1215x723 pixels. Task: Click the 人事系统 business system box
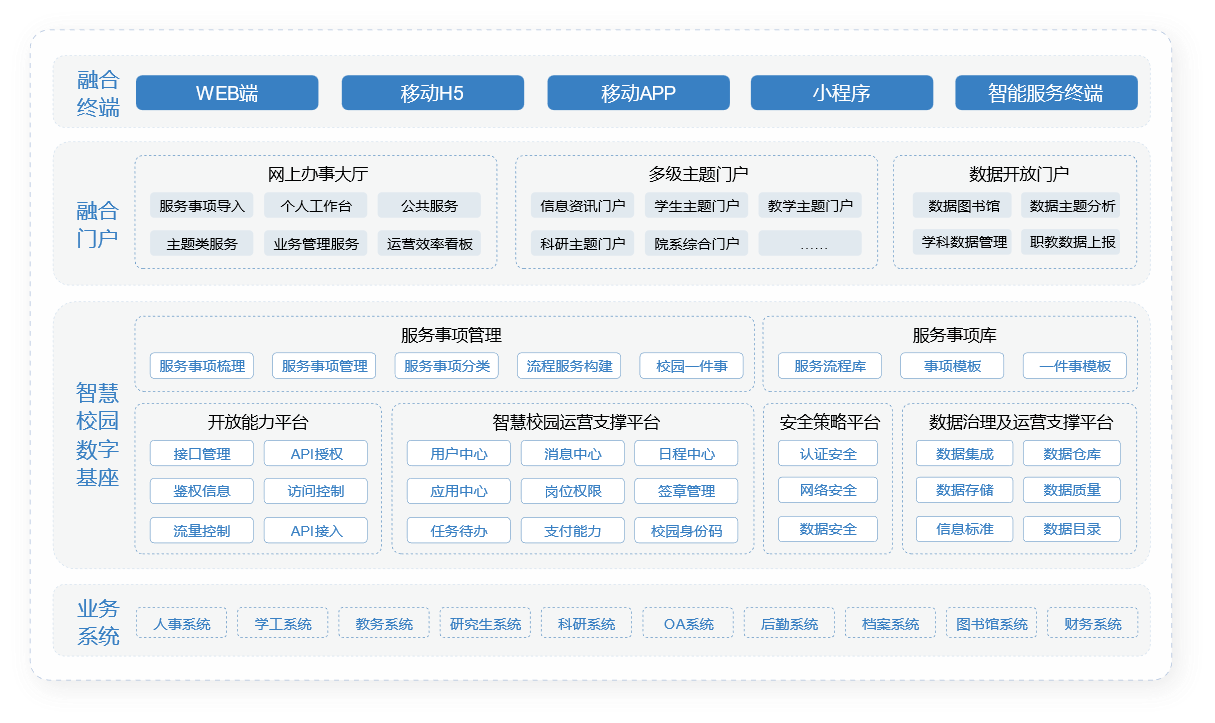pos(182,624)
